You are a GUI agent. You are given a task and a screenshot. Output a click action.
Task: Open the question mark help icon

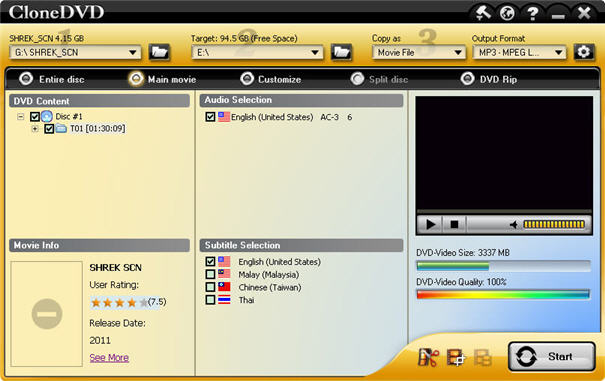point(532,14)
